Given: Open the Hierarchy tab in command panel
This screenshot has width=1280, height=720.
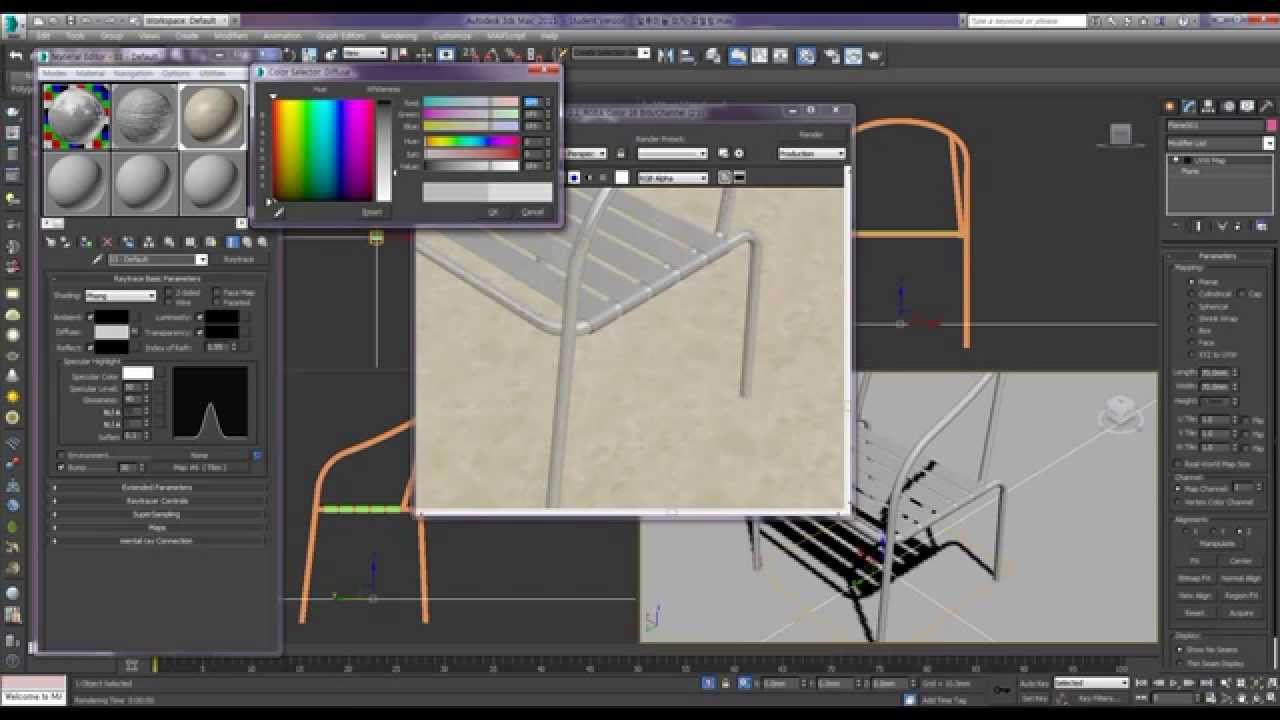Looking at the screenshot, I should pos(1208,106).
